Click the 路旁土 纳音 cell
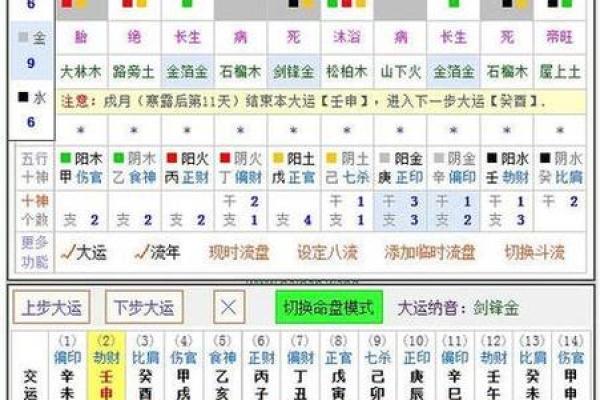This screenshot has height=400, width=600. point(134,72)
